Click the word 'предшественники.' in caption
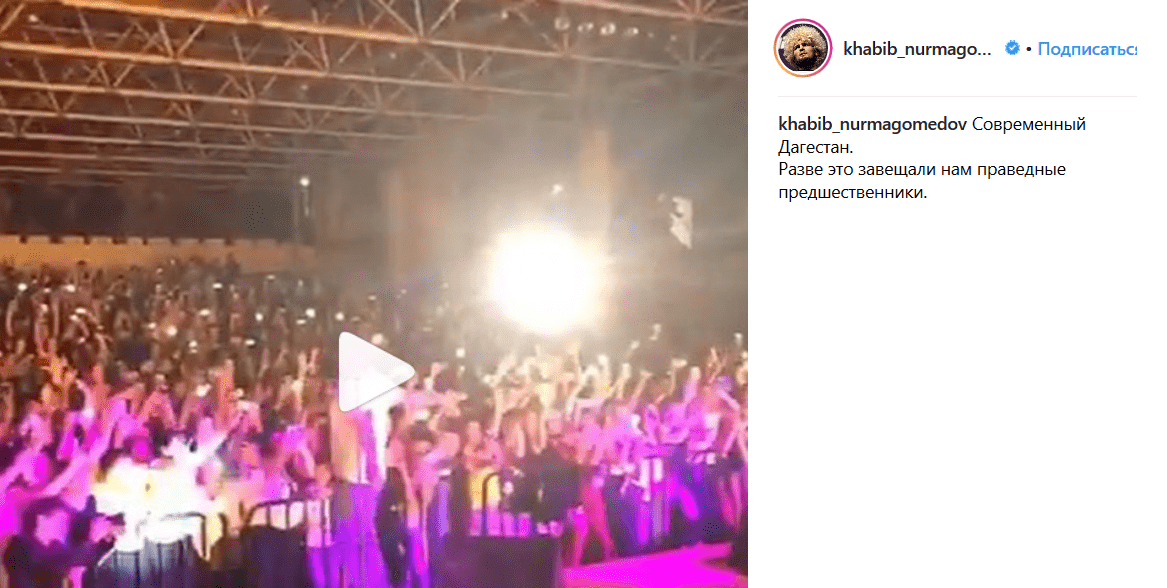 [853, 193]
